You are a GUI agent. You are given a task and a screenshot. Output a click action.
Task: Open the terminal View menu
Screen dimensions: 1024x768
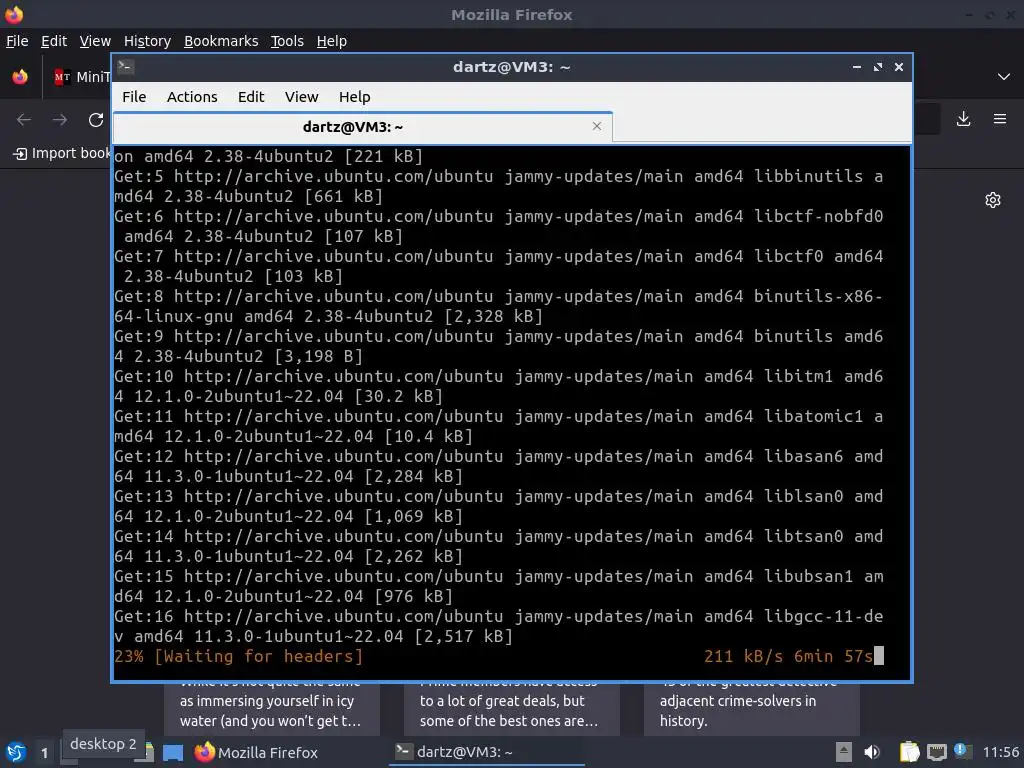301,97
